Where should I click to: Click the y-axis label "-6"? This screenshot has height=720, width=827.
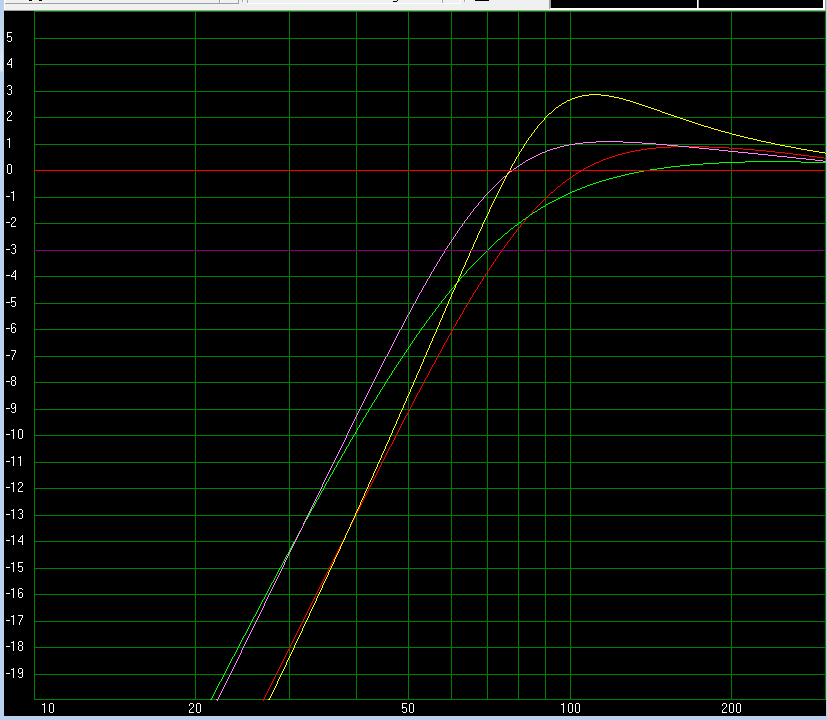pos(11,329)
